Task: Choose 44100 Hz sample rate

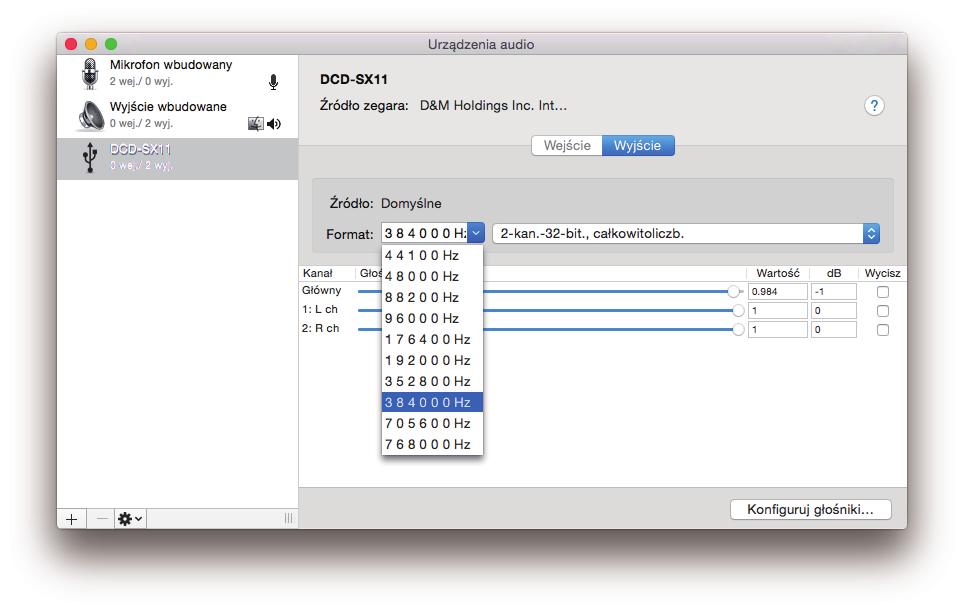Action: point(432,255)
